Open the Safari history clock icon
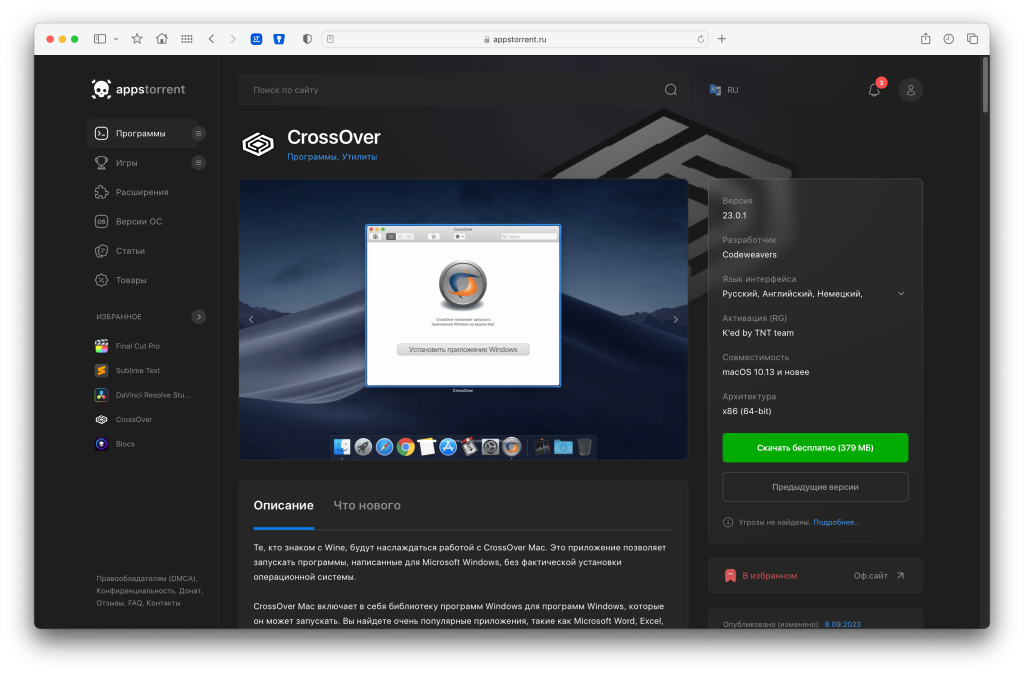Viewport: 1024px width, 674px height. (x=949, y=39)
